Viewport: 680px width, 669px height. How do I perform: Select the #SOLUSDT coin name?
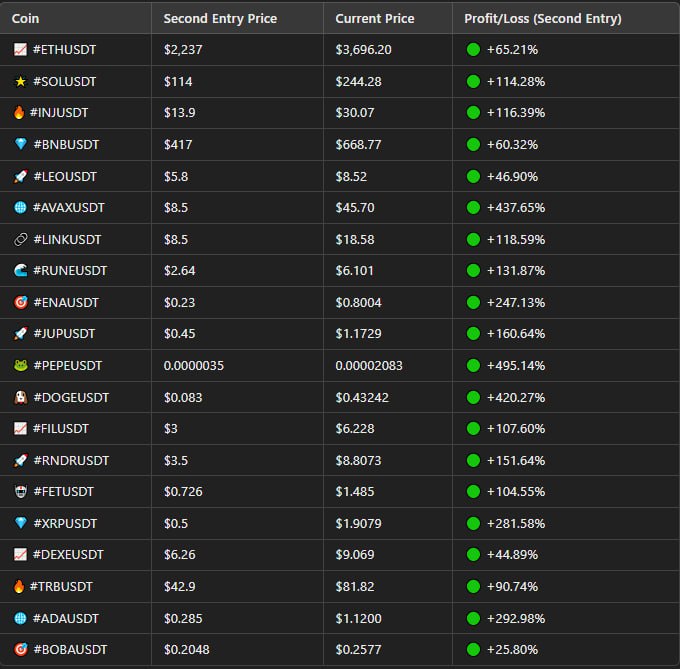click(64, 82)
